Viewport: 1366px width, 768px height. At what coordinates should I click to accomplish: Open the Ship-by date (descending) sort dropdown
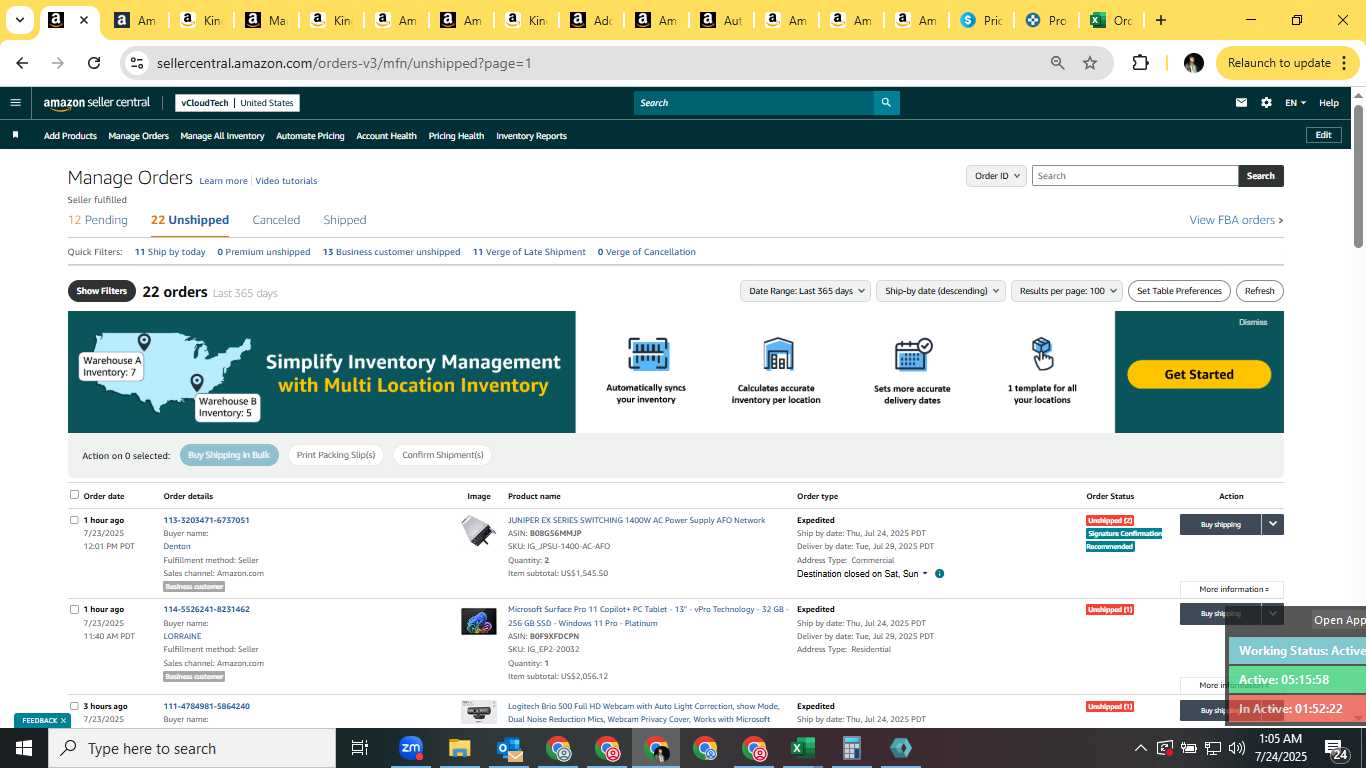coord(941,291)
